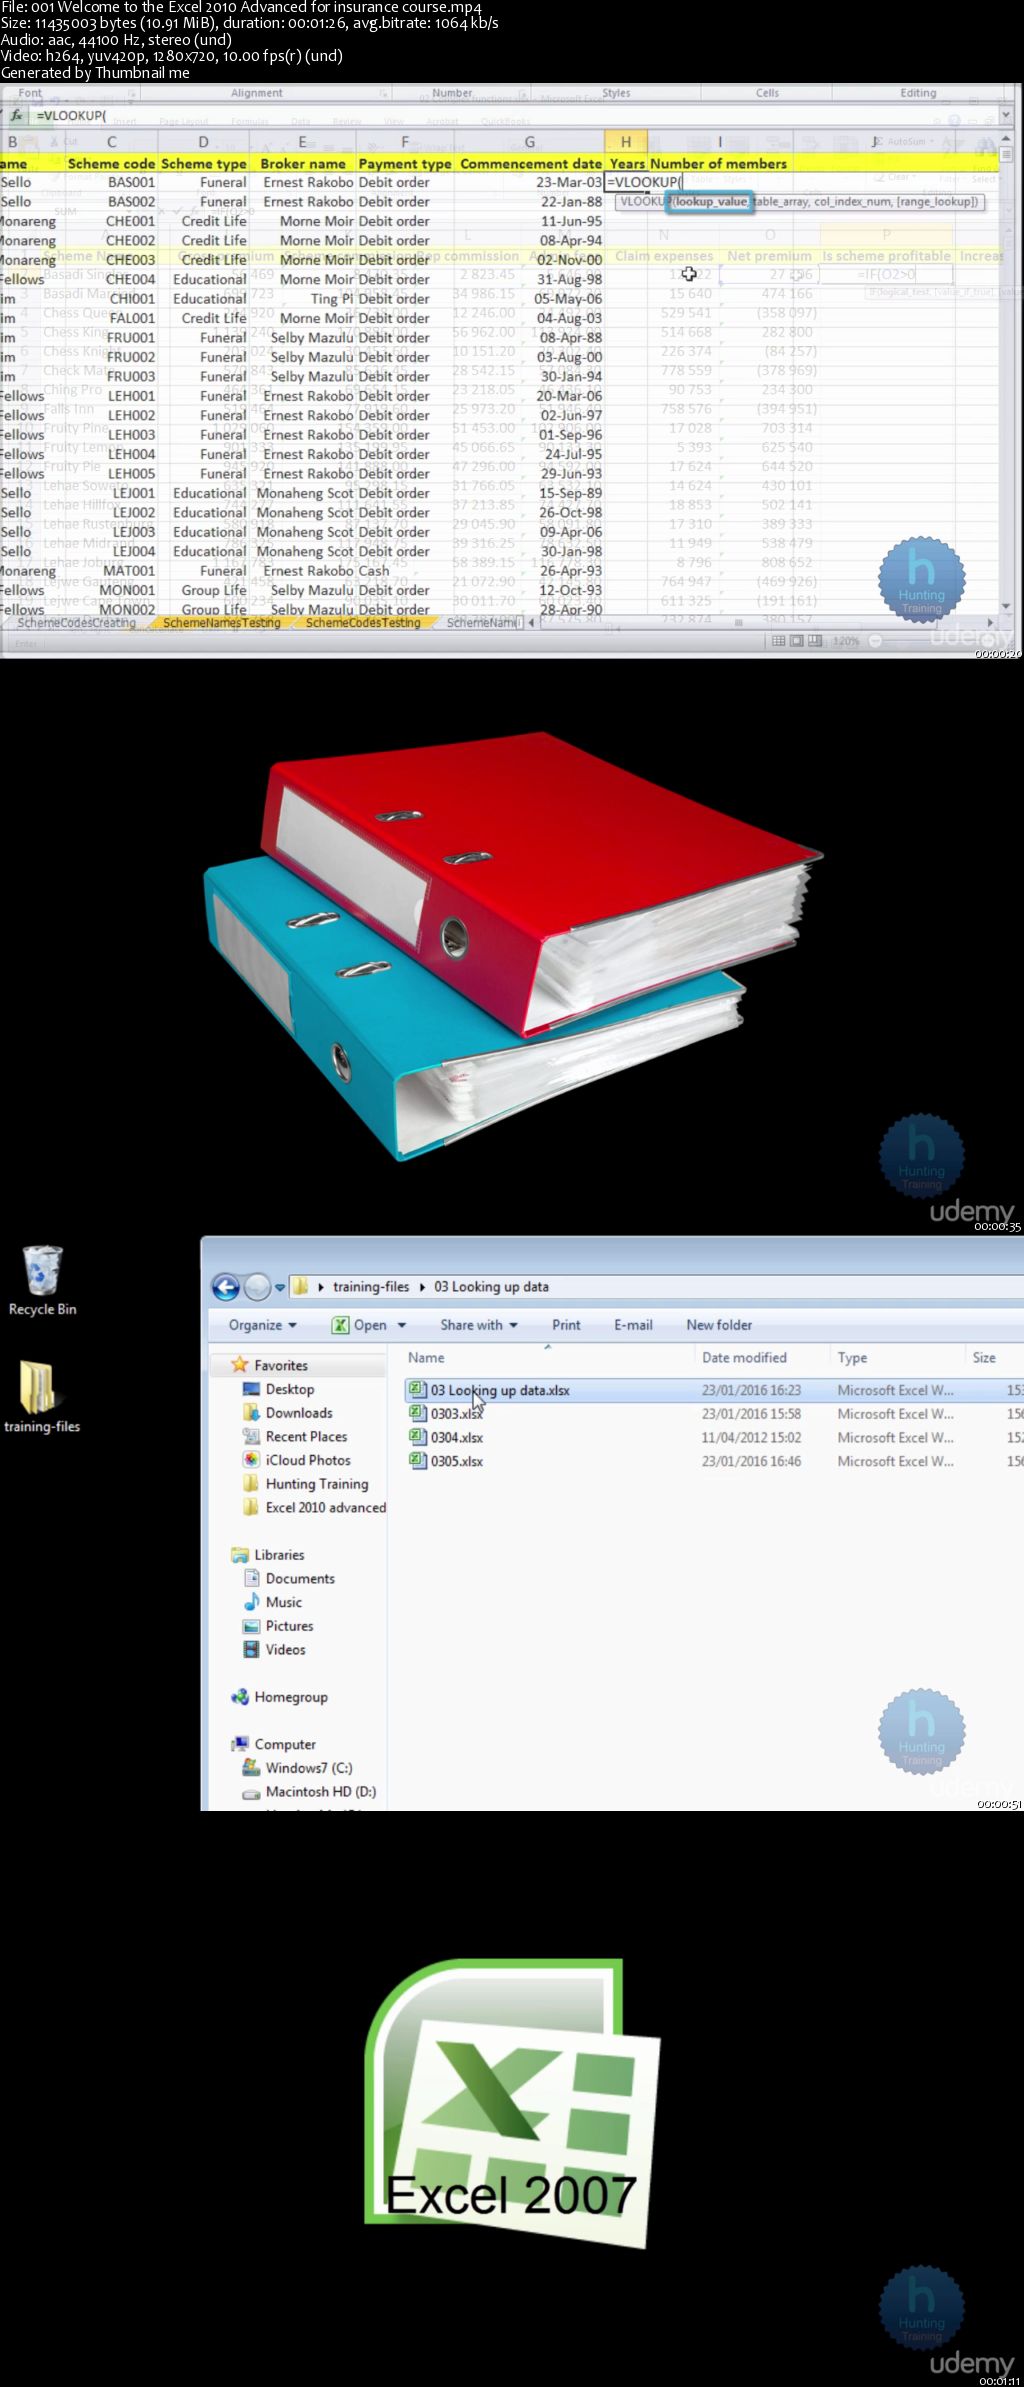Click the Scheme code header cell
Viewport: 1024px width, 2387px height.
click(x=112, y=163)
